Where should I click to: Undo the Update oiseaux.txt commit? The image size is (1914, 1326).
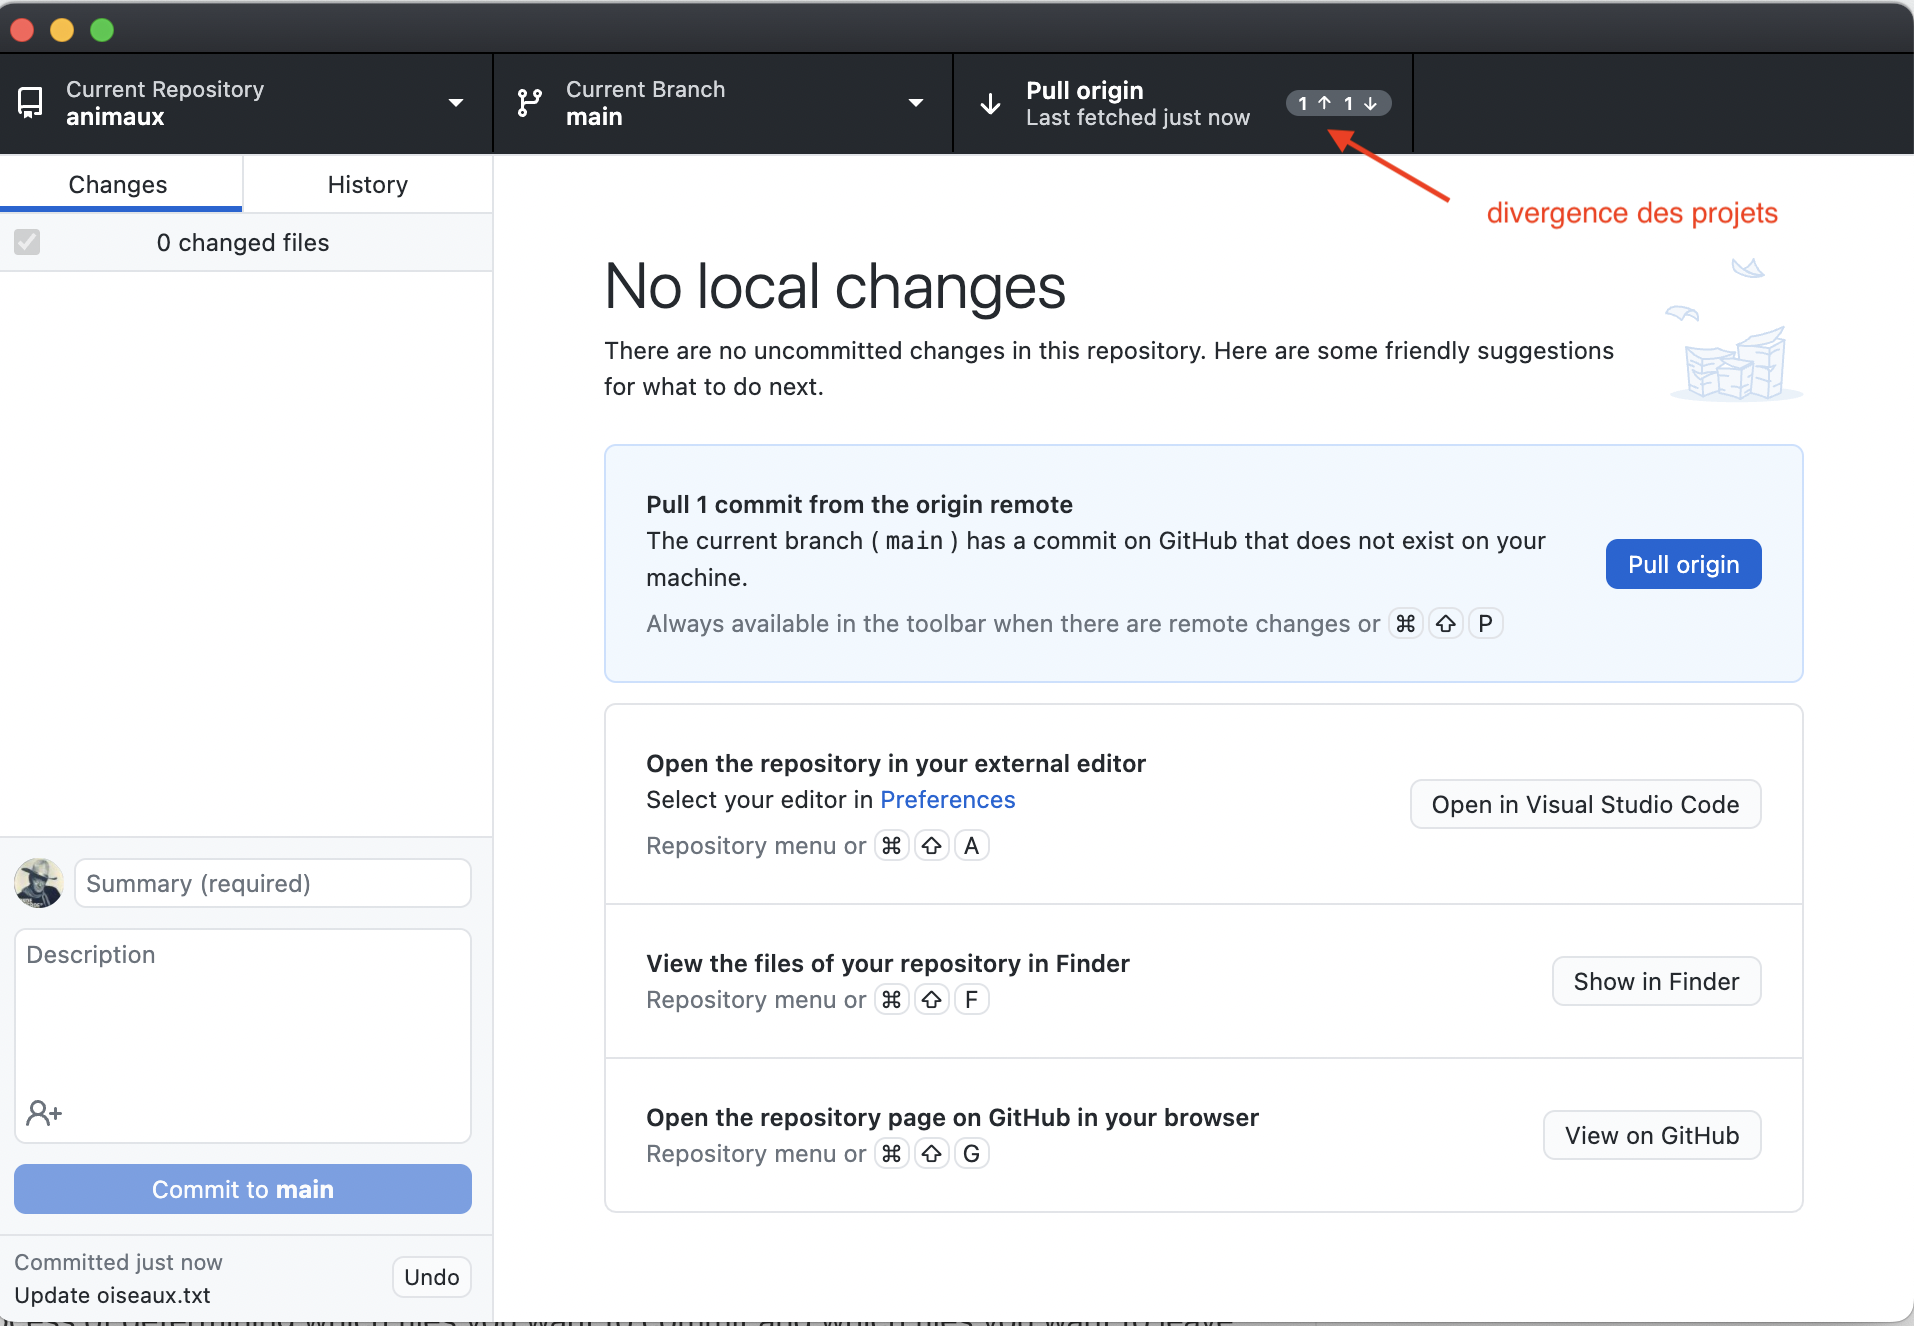tap(431, 1277)
